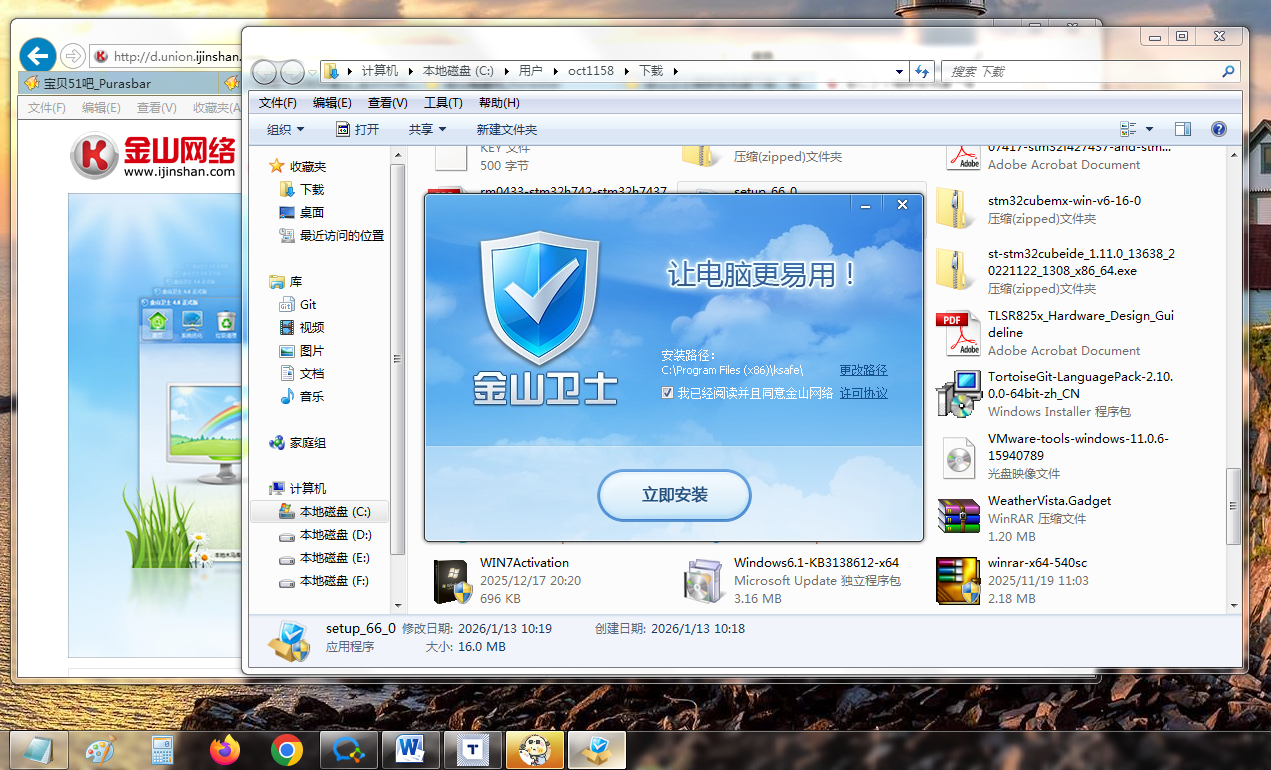Open the Explorer help icon
The height and width of the screenshot is (770, 1271).
(1218, 129)
